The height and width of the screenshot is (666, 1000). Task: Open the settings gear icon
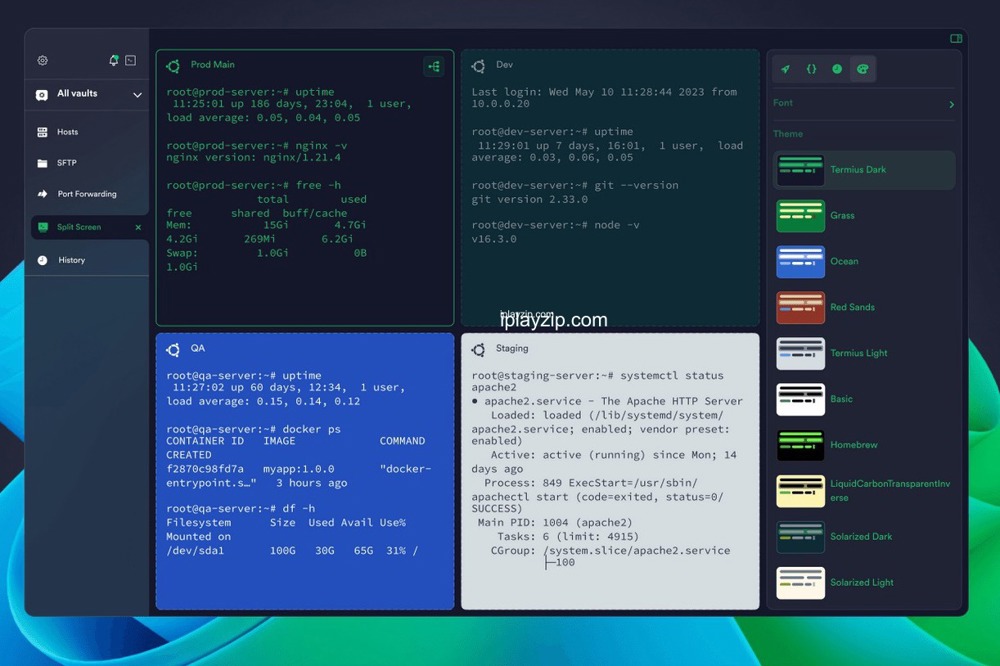(42, 60)
